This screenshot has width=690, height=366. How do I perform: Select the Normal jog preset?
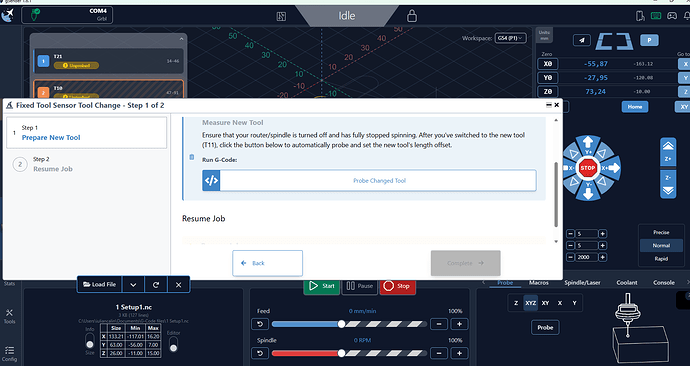coord(661,245)
